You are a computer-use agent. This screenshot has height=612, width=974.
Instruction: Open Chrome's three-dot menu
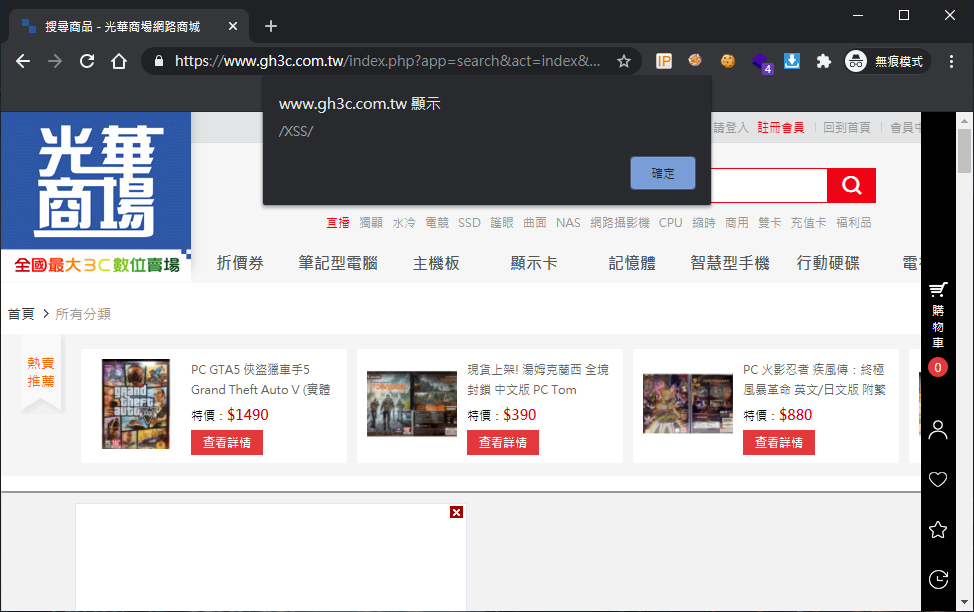click(x=951, y=61)
